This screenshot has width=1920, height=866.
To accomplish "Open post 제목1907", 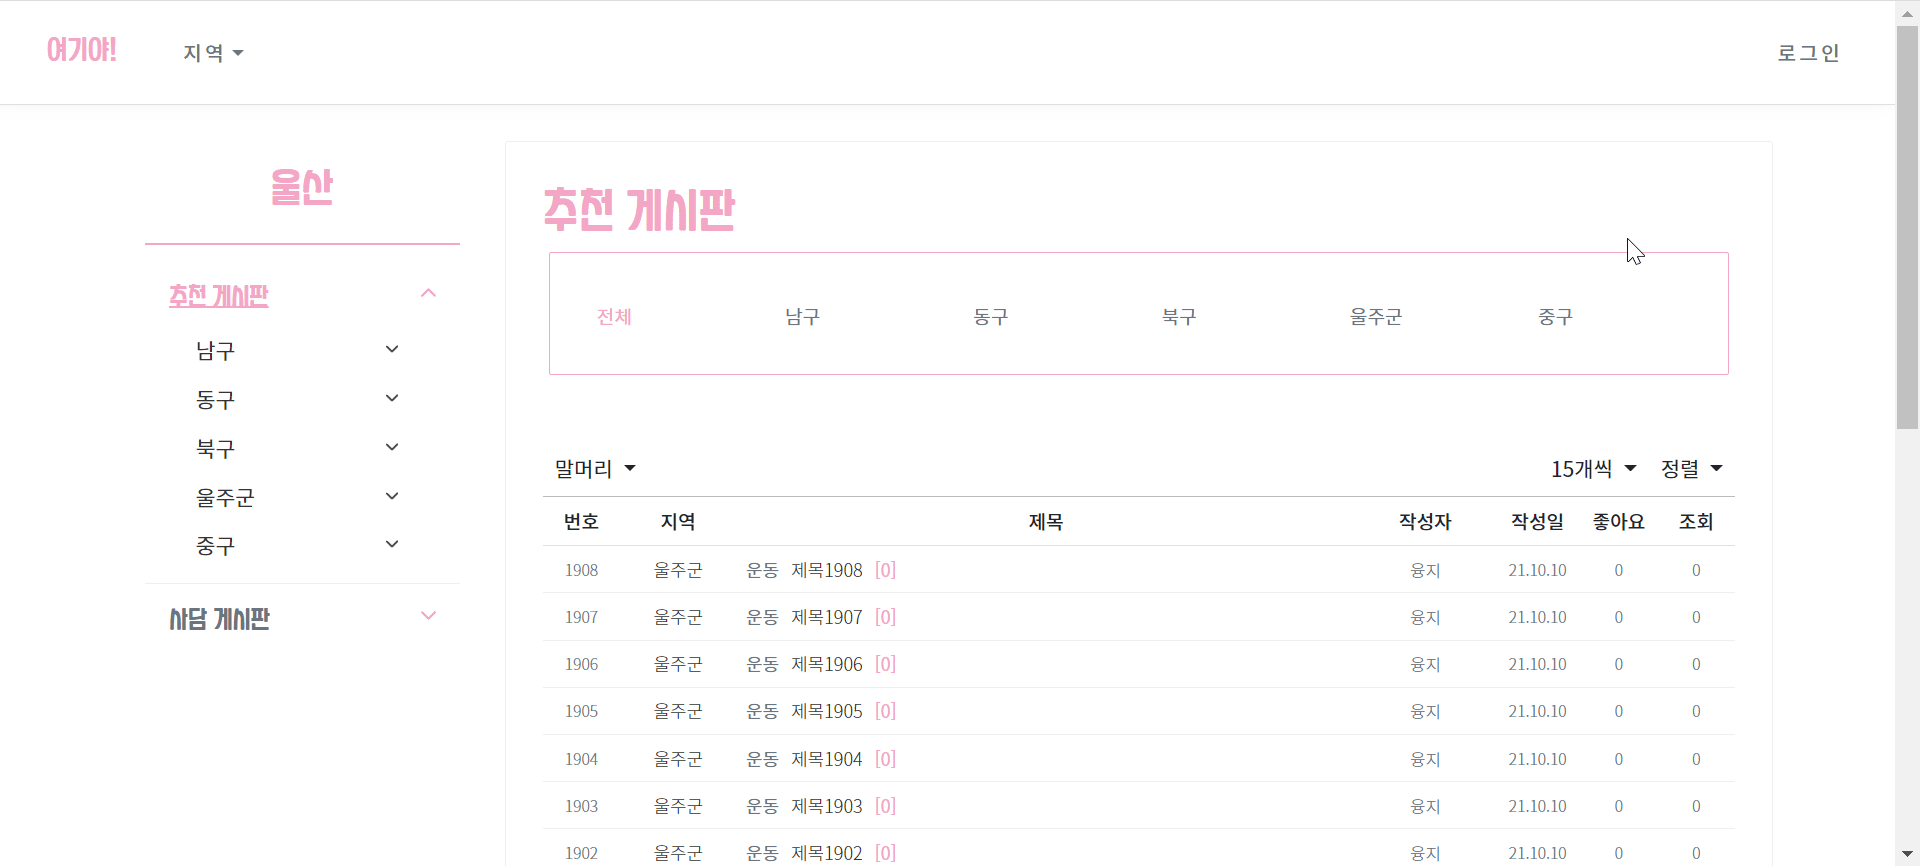I will pos(826,617).
